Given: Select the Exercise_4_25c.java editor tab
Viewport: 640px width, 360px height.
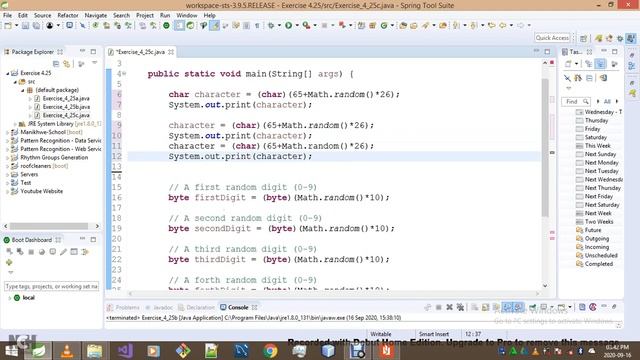Looking at the screenshot, I should (140, 52).
